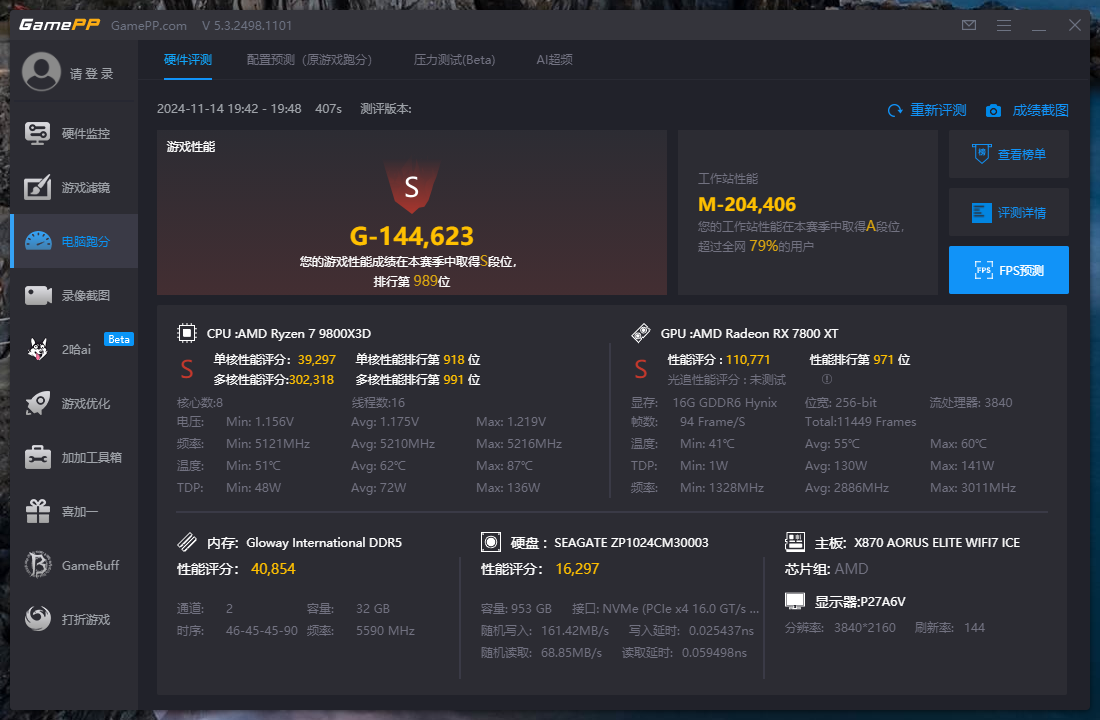Click the 显示器 monitor icon
The height and width of the screenshot is (720, 1100).
(795, 601)
